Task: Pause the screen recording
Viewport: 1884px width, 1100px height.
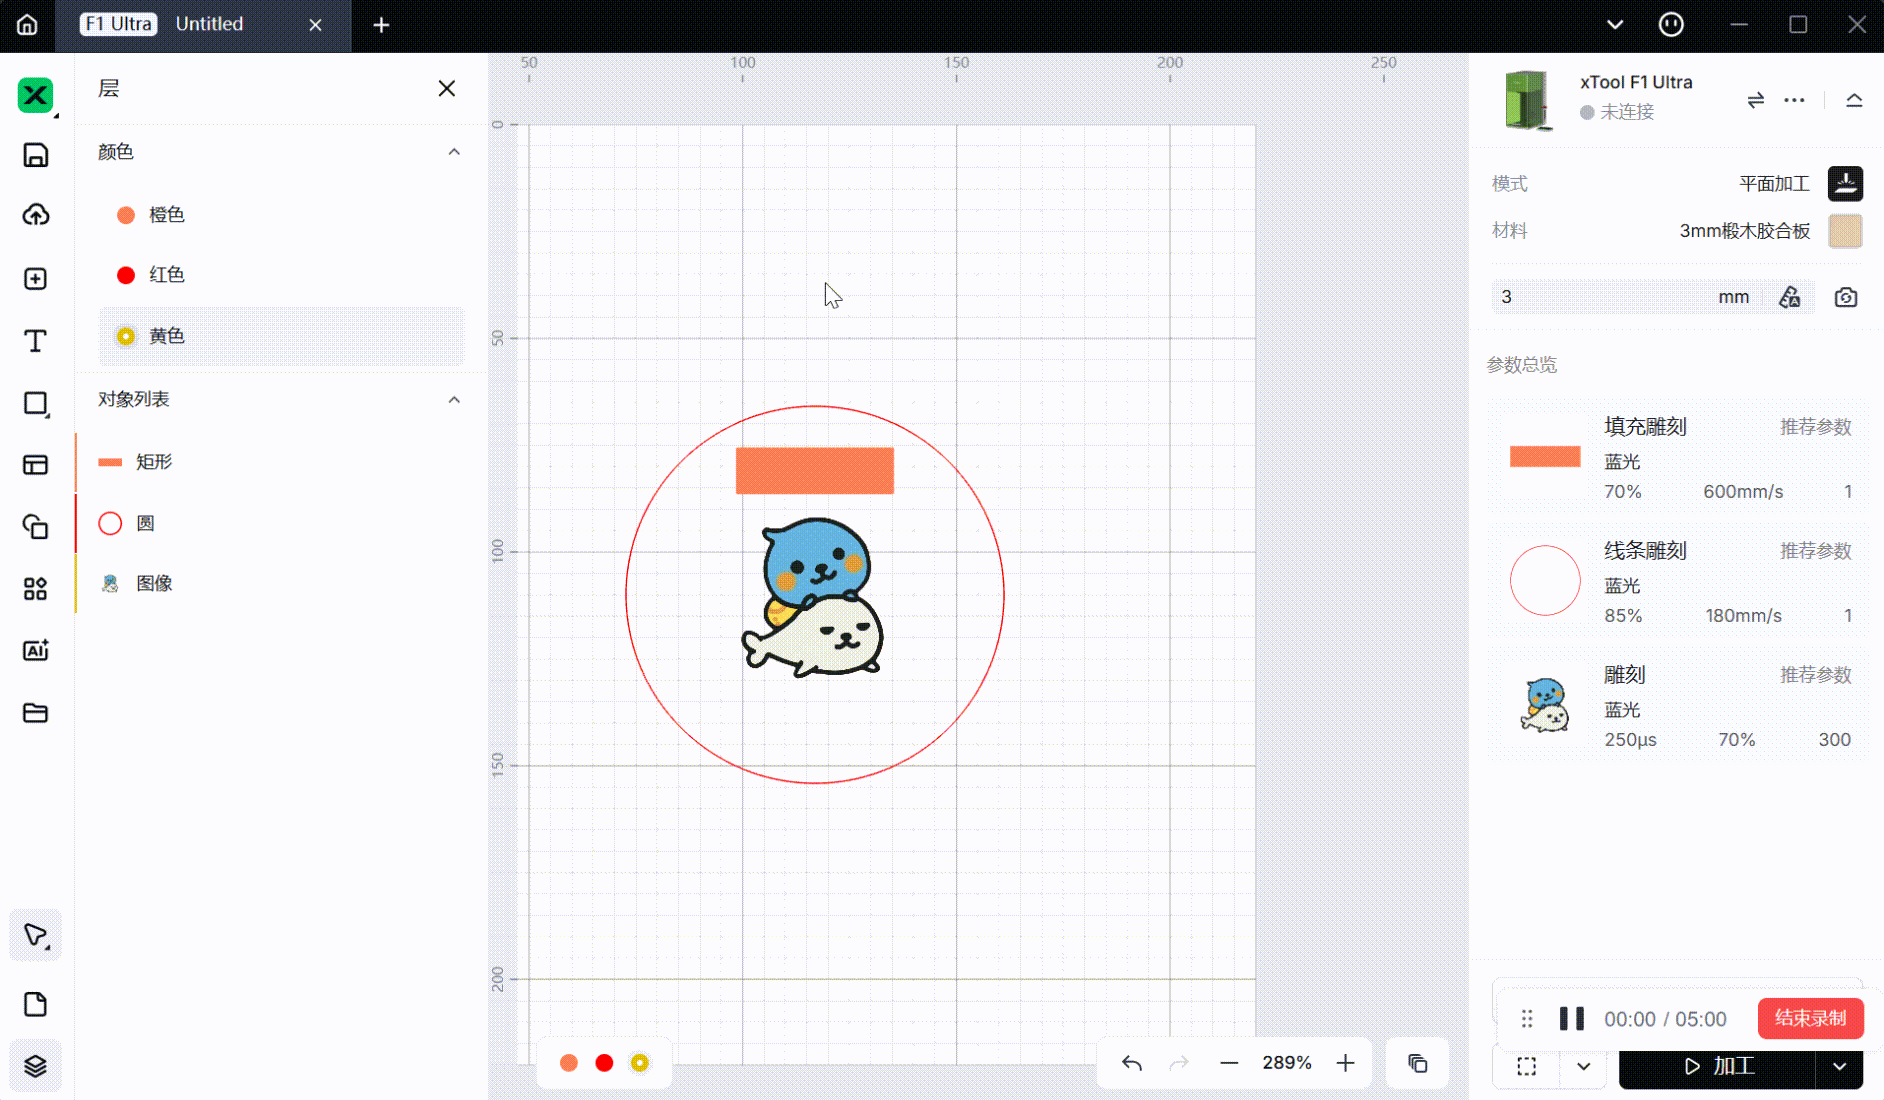Action: pyautogui.click(x=1571, y=1019)
